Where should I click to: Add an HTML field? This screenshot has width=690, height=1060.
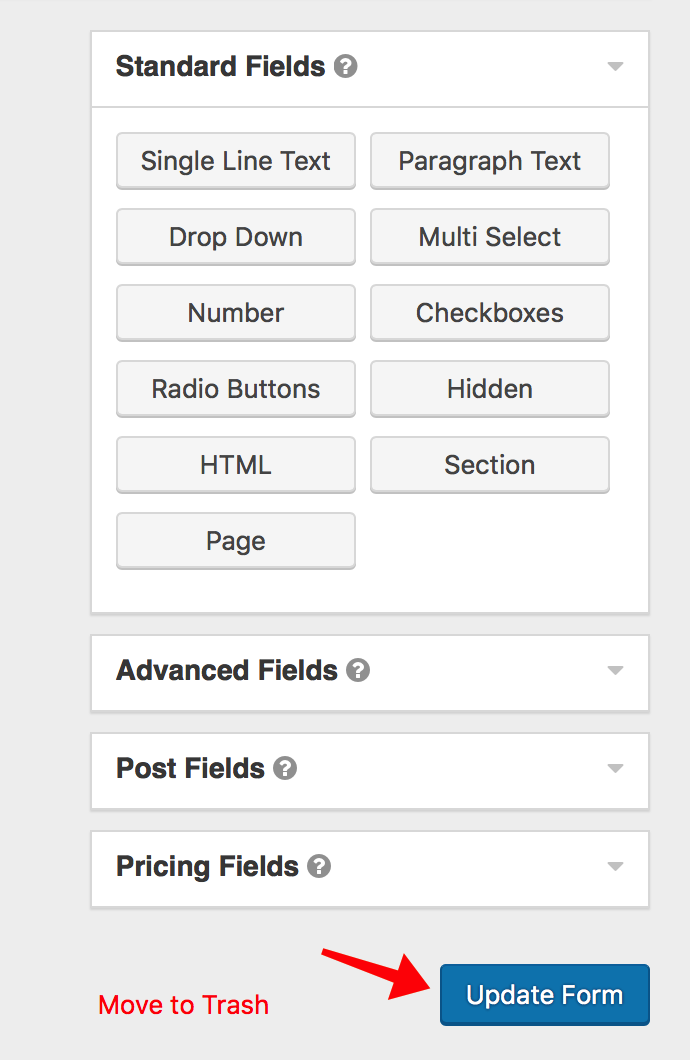(x=236, y=465)
